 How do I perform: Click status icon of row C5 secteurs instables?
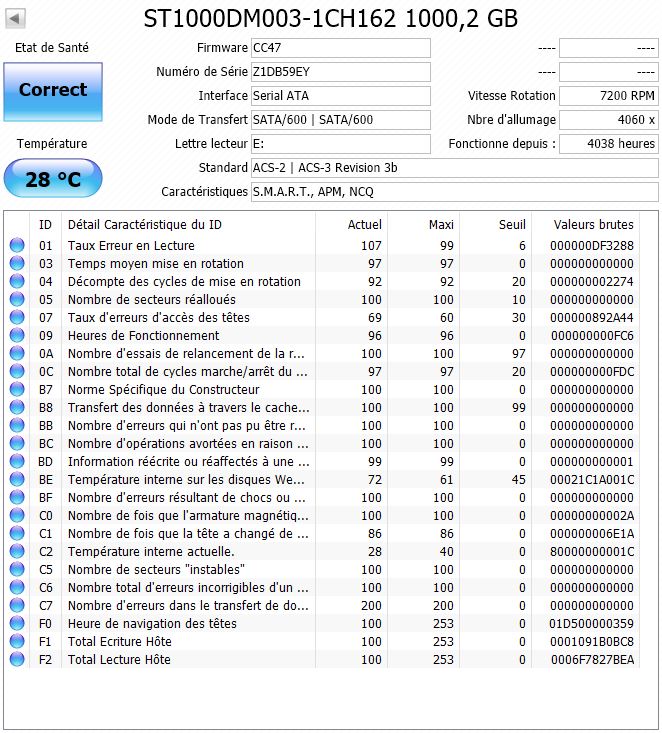click(17, 569)
